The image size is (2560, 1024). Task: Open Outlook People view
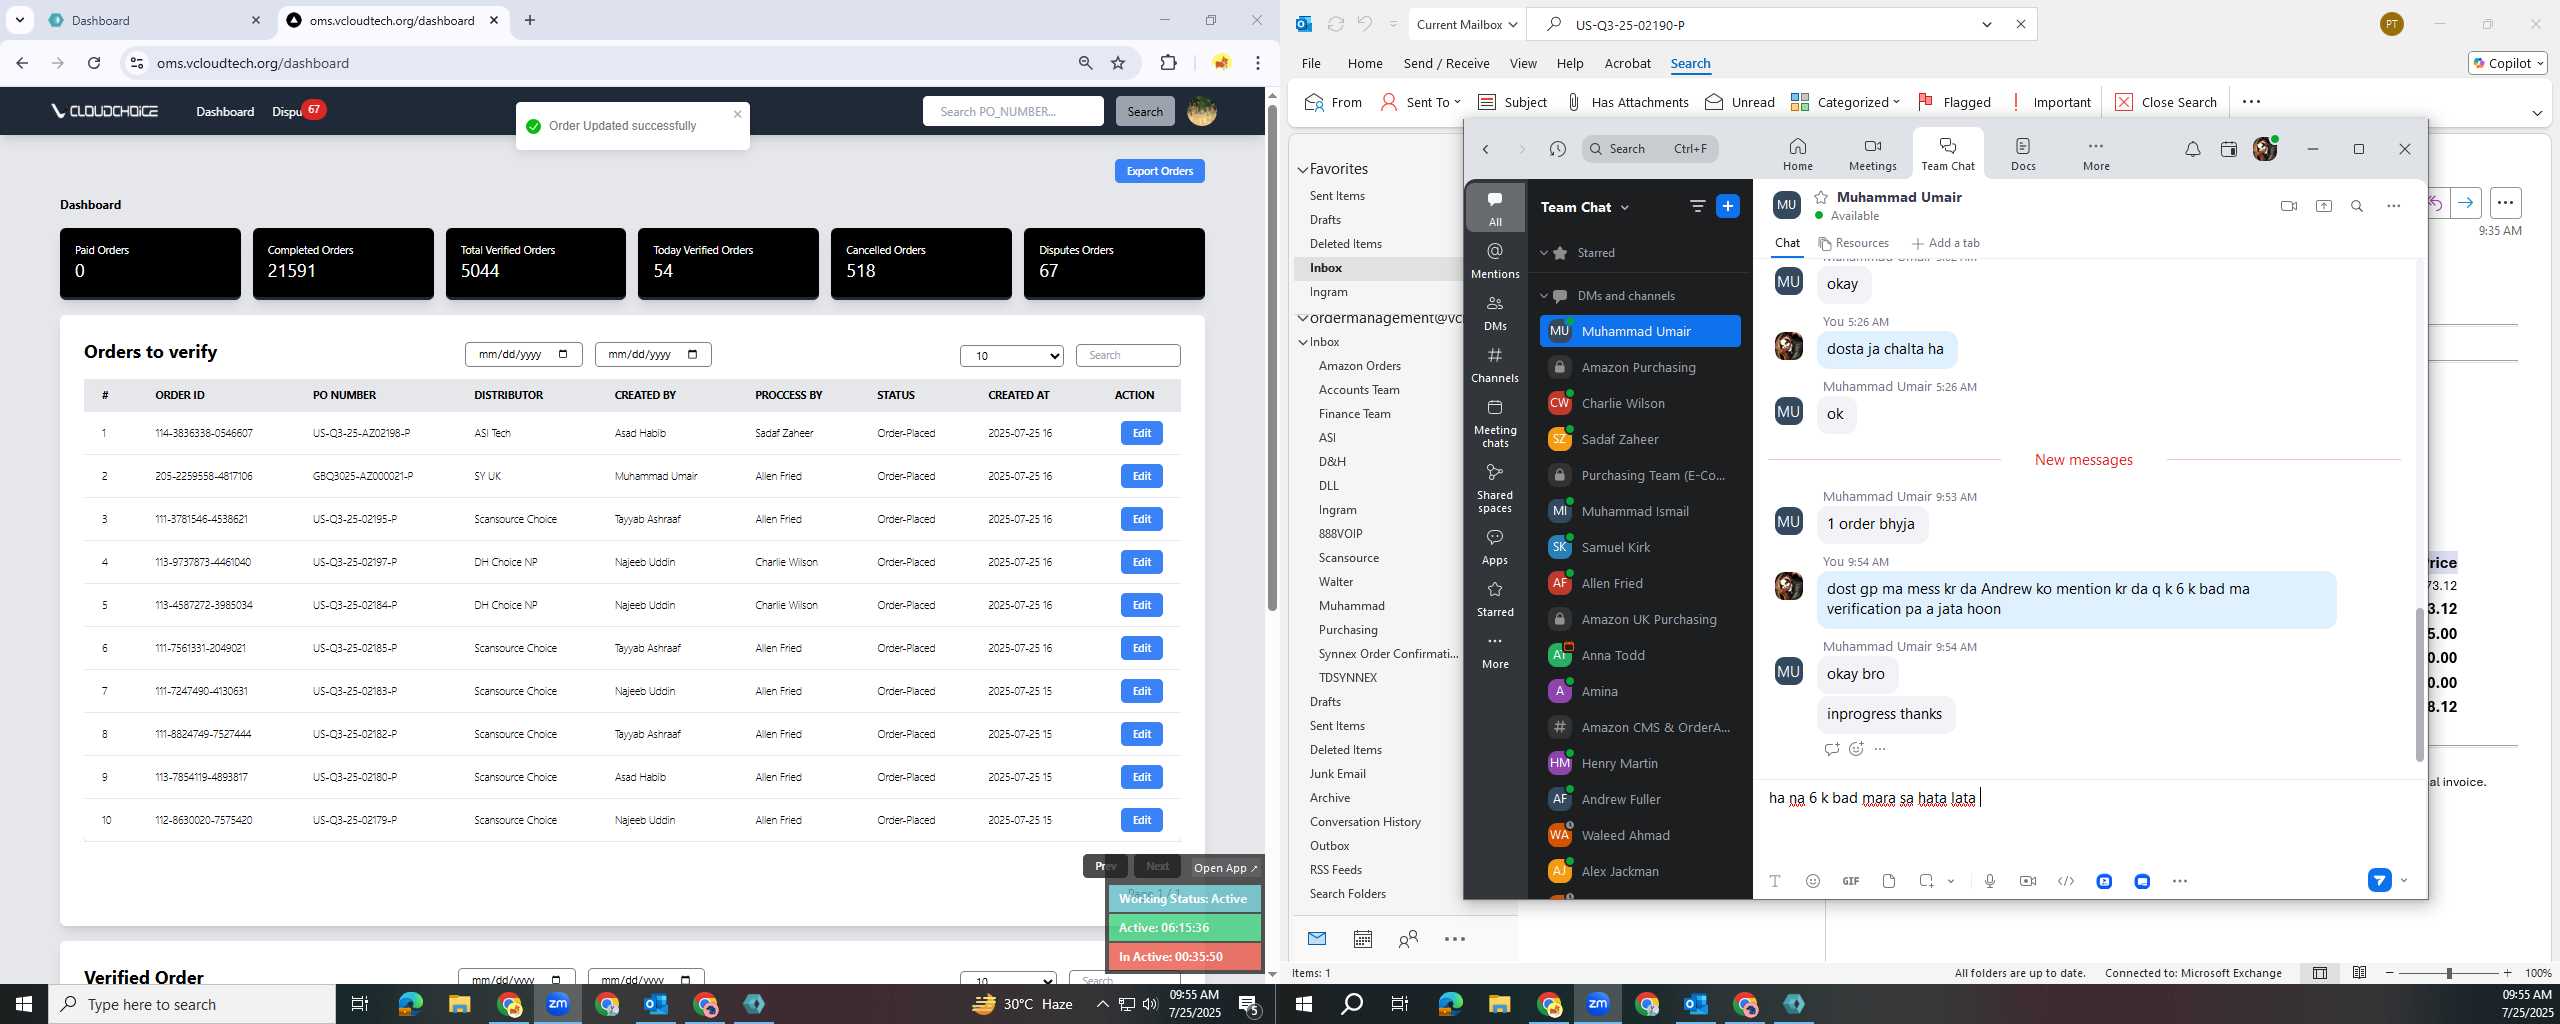[x=1408, y=938]
